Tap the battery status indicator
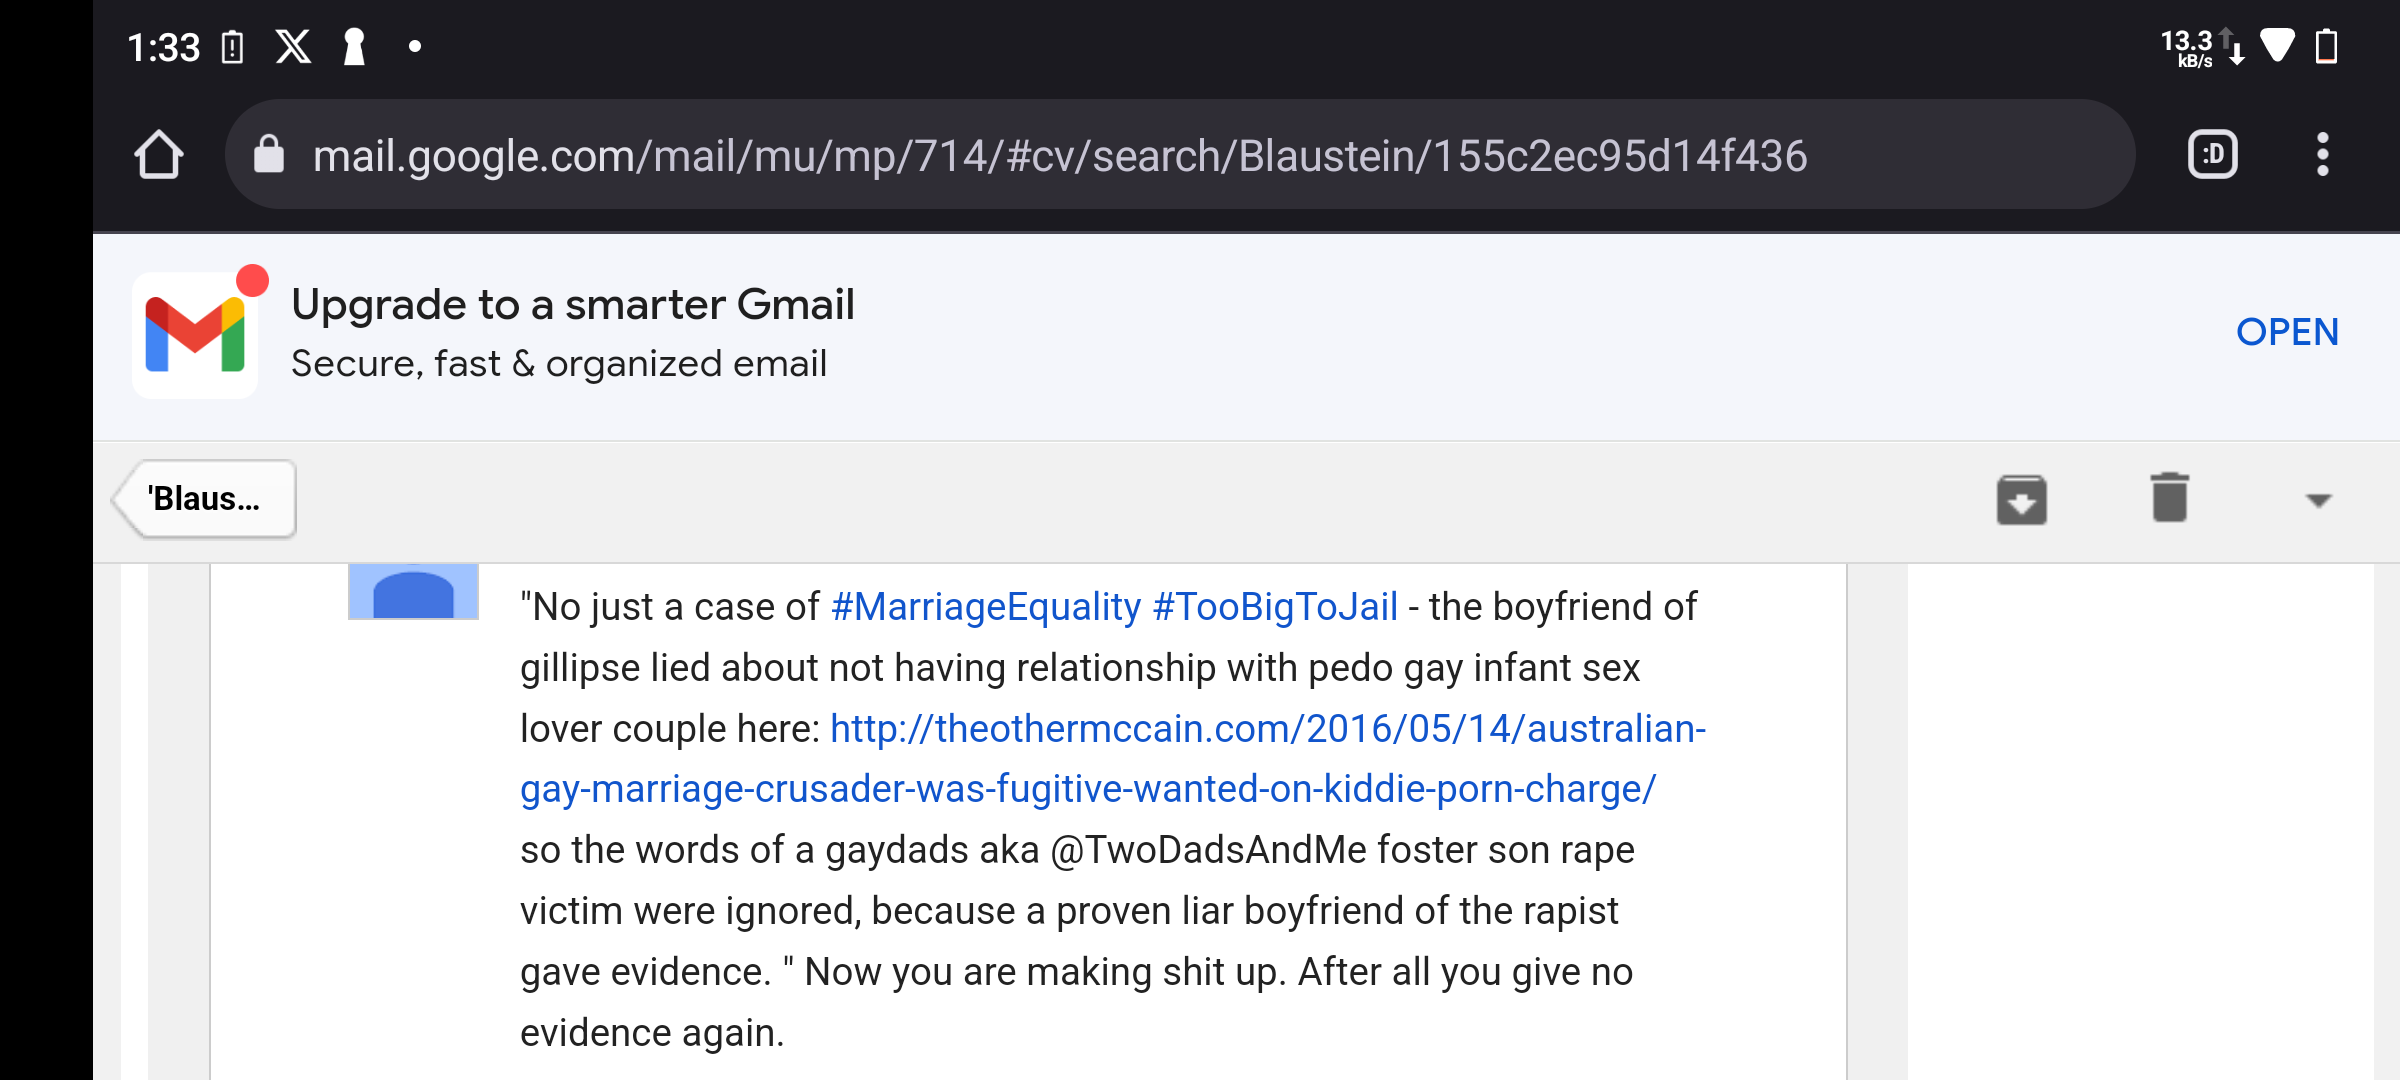Image resolution: width=2400 pixels, height=1080 pixels. [x=2326, y=47]
